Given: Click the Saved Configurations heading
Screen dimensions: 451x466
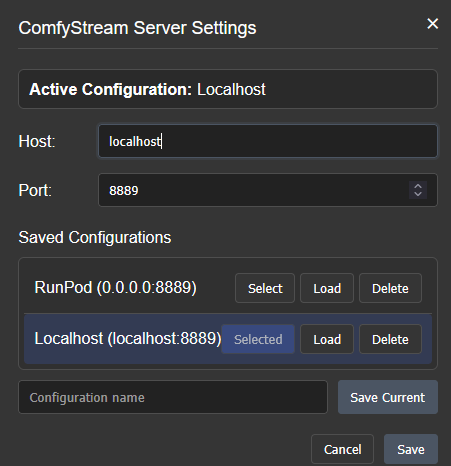Looking at the screenshot, I should (95, 238).
